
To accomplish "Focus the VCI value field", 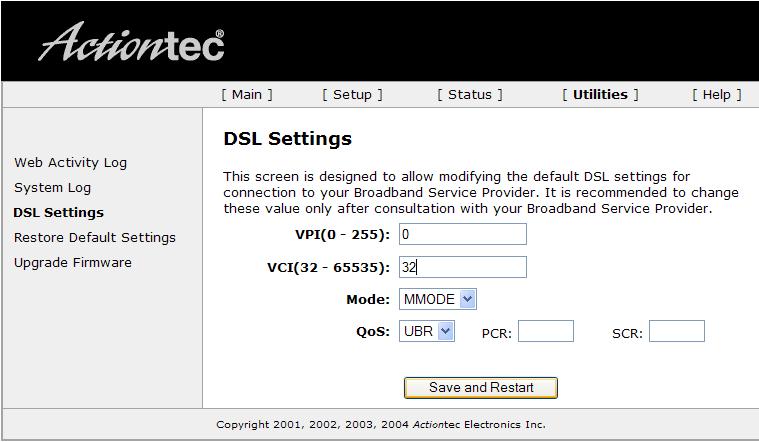I will coord(463,267).
